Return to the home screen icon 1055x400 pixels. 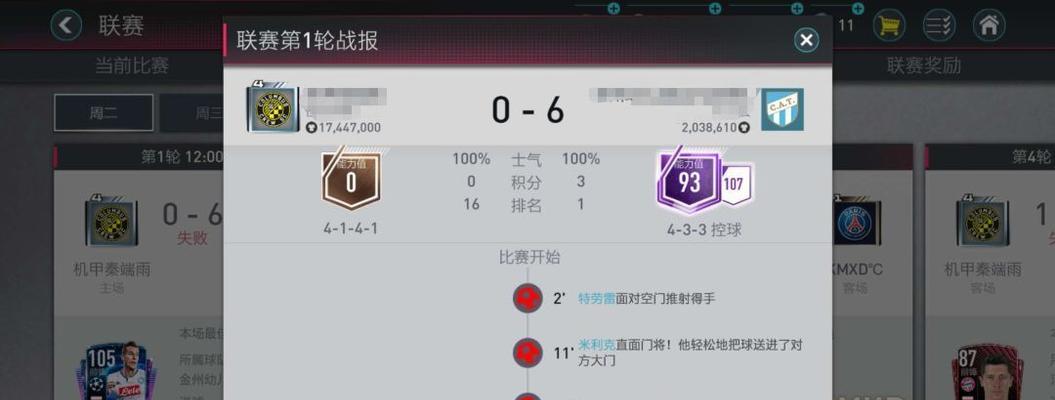point(988,26)
